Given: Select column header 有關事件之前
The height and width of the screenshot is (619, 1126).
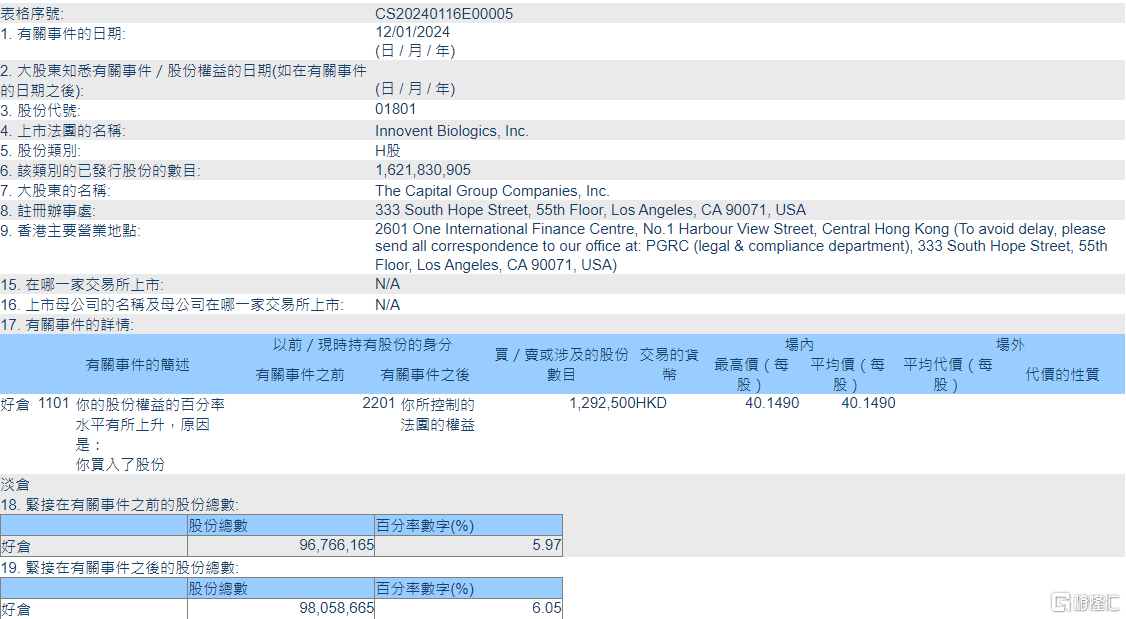Looking at the screenshot, I should pyautogui.click(x=300, y=375).
